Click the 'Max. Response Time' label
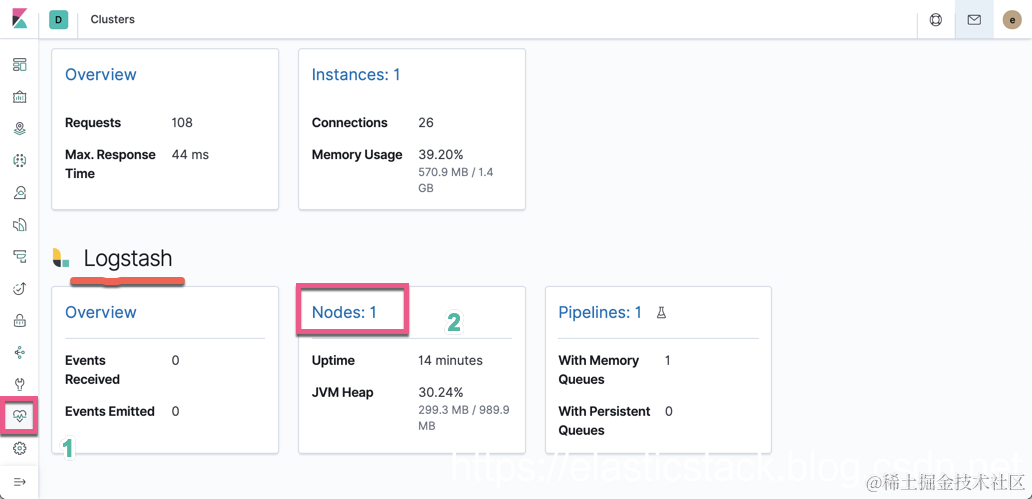This screenshot has height=499, width=1032. pyautogui.click(x=111, y=165)
